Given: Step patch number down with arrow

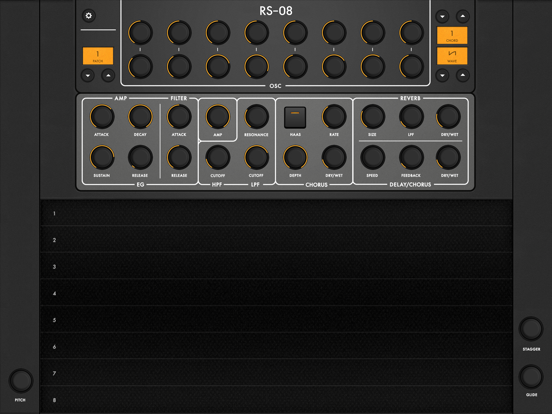Looking at the screenshot, I should (x=88, y=75).
